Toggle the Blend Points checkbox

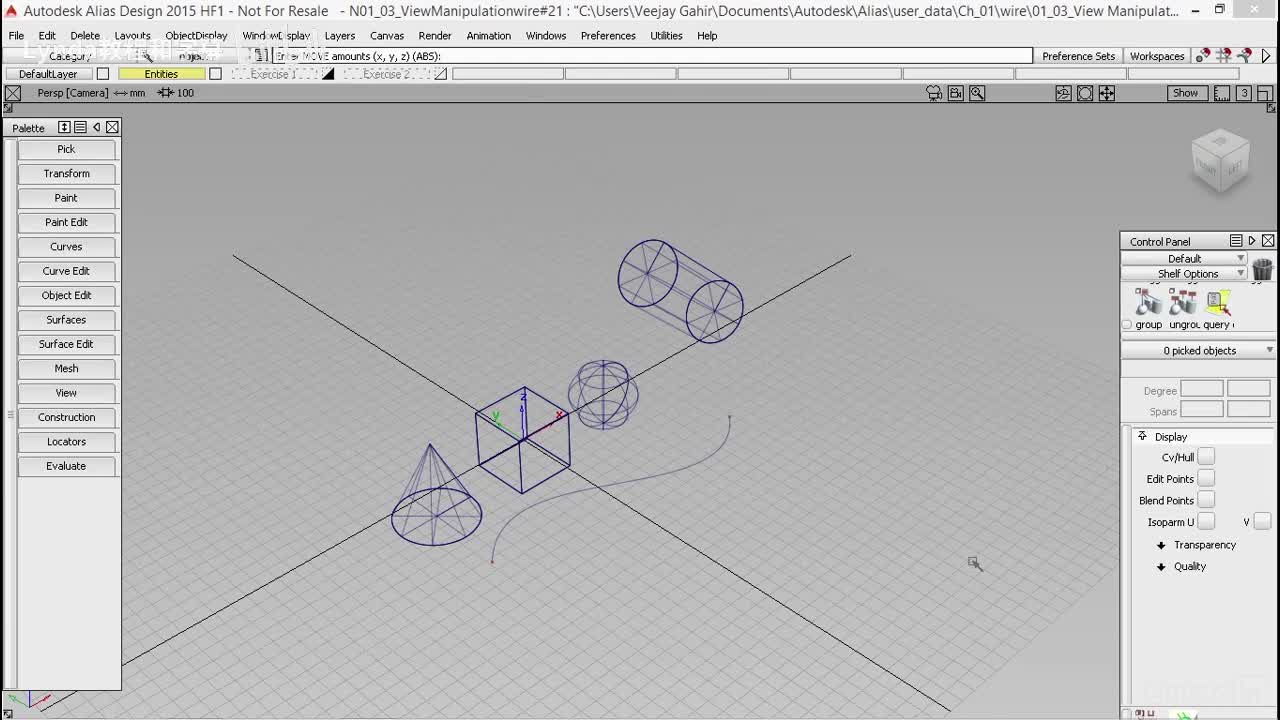tap(1206, 500)
